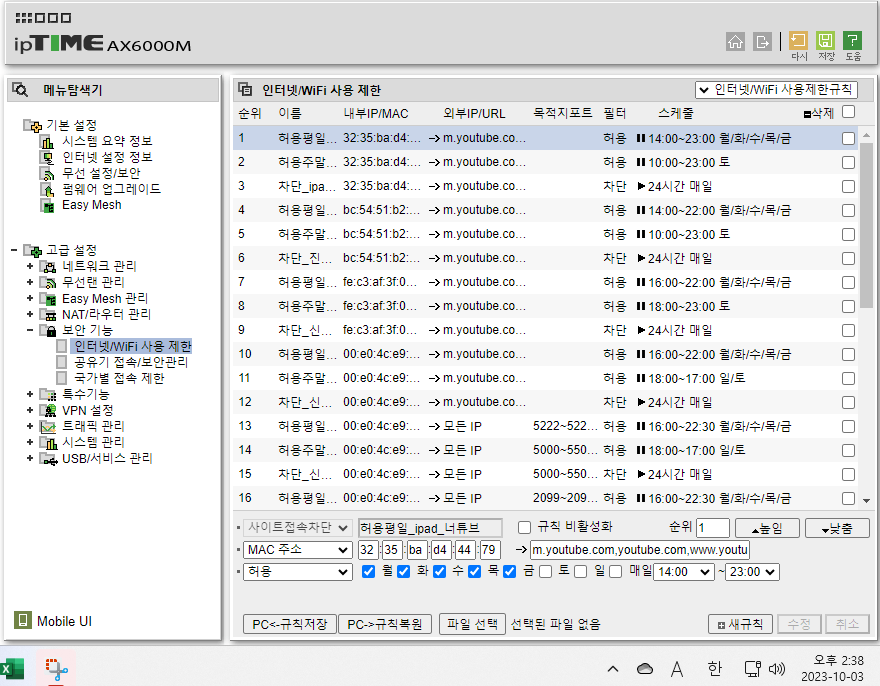The width and height of the screenshot is (880, 686).
Task: Open the 인터넷/WiFi 사용제한규칙 dropdown
Action: [776, 90]
